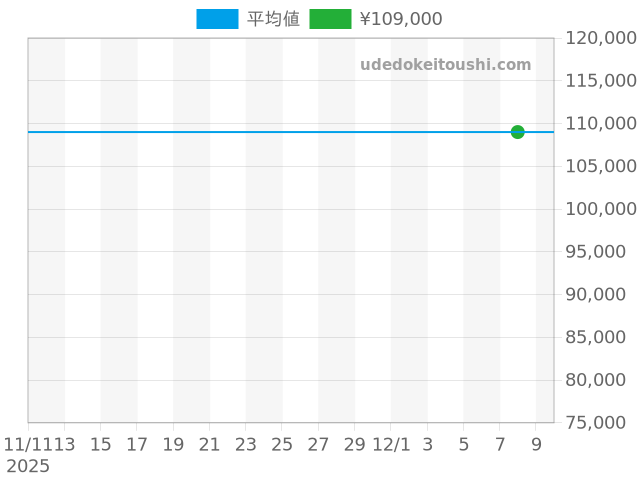Click the 115,000 y-axis label
This screenshot has height=480, width=640.
point(600,81)
